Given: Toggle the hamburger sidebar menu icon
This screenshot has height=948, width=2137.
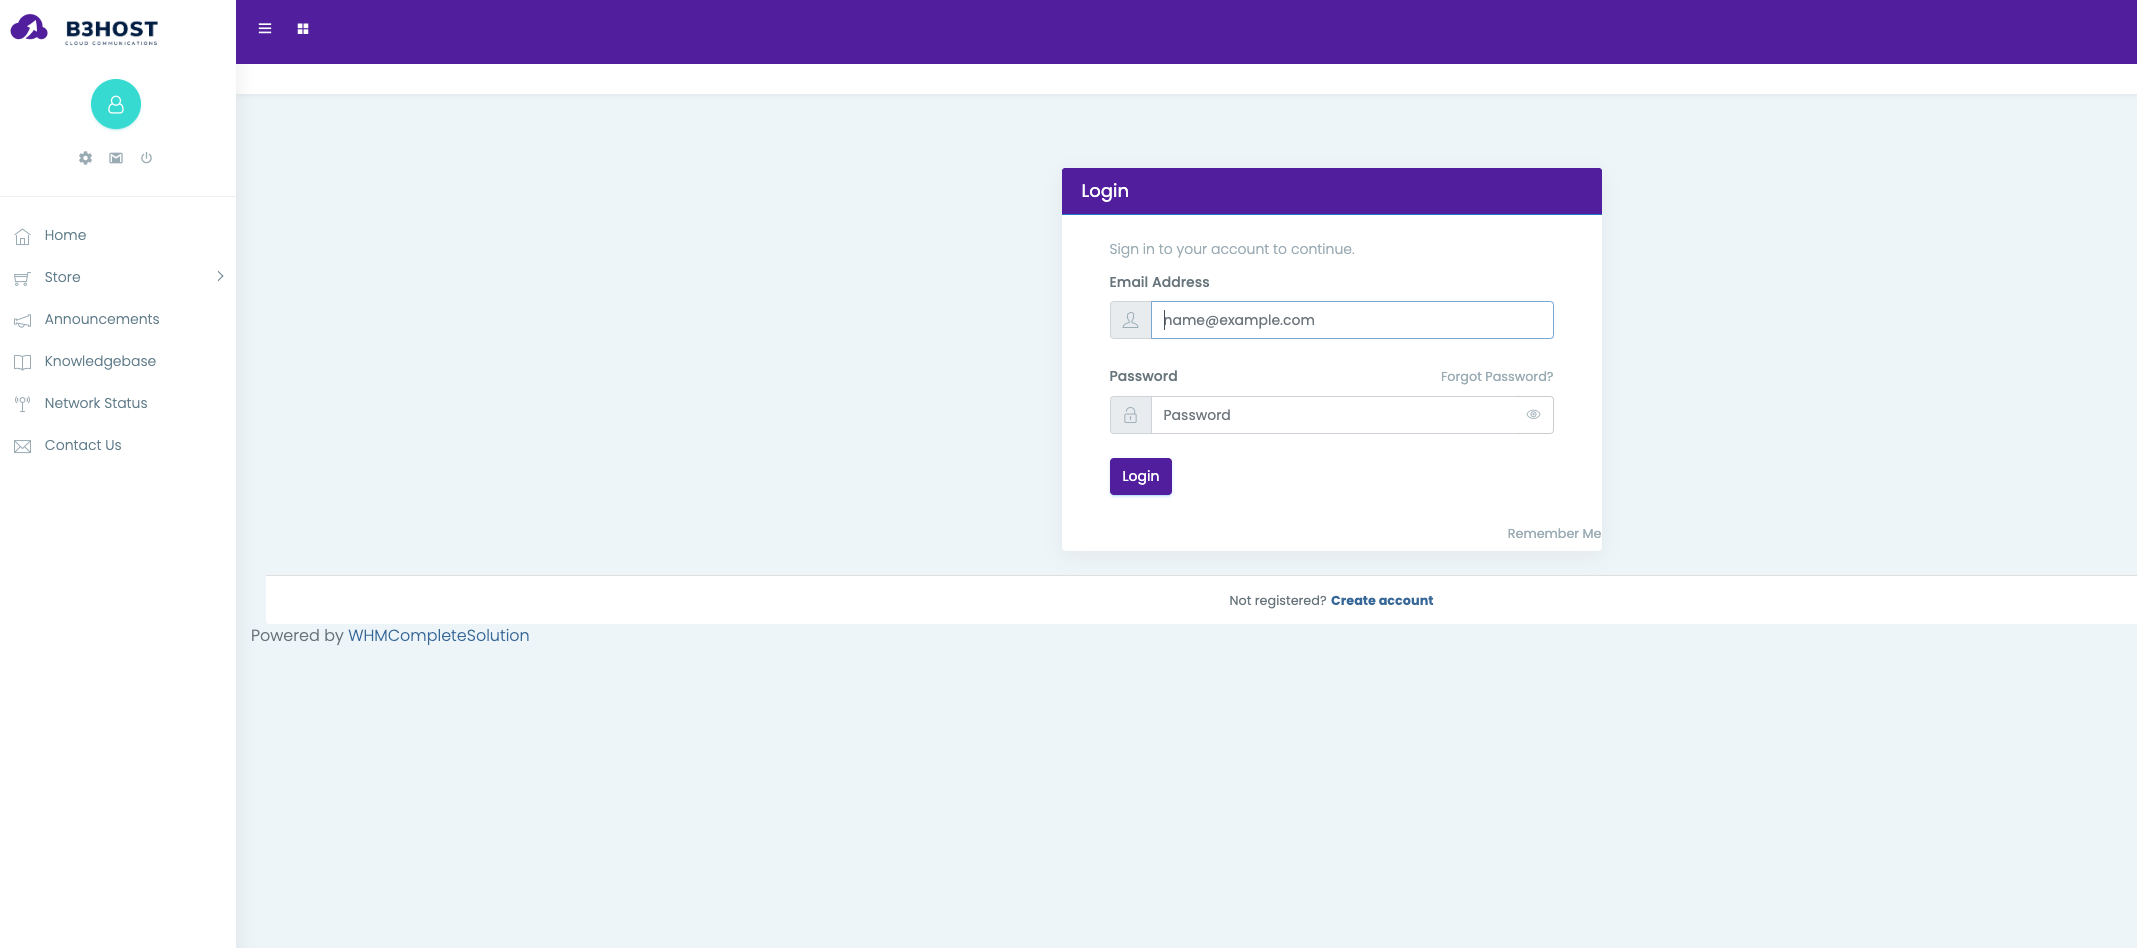Looking at the screenshot, I should (x=265, y=29).
